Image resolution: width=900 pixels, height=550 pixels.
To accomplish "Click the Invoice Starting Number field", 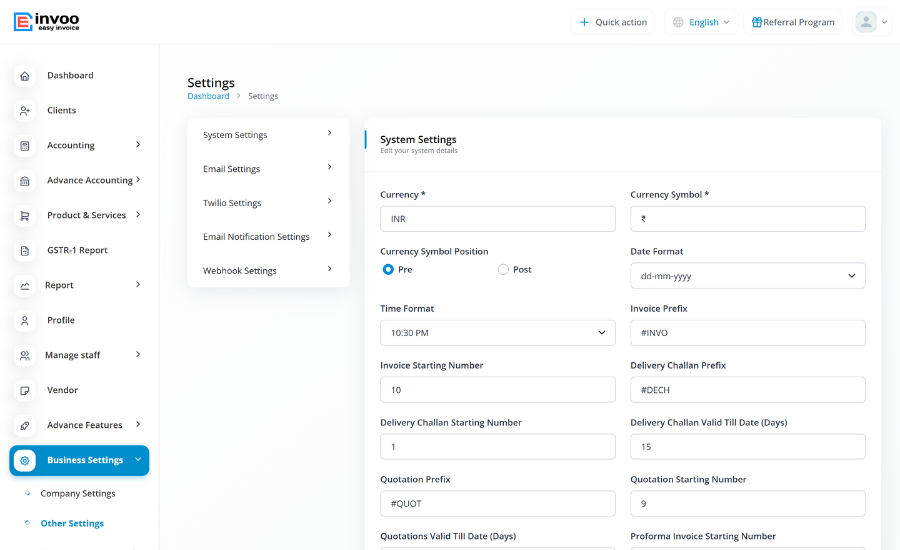I will 498,390.
